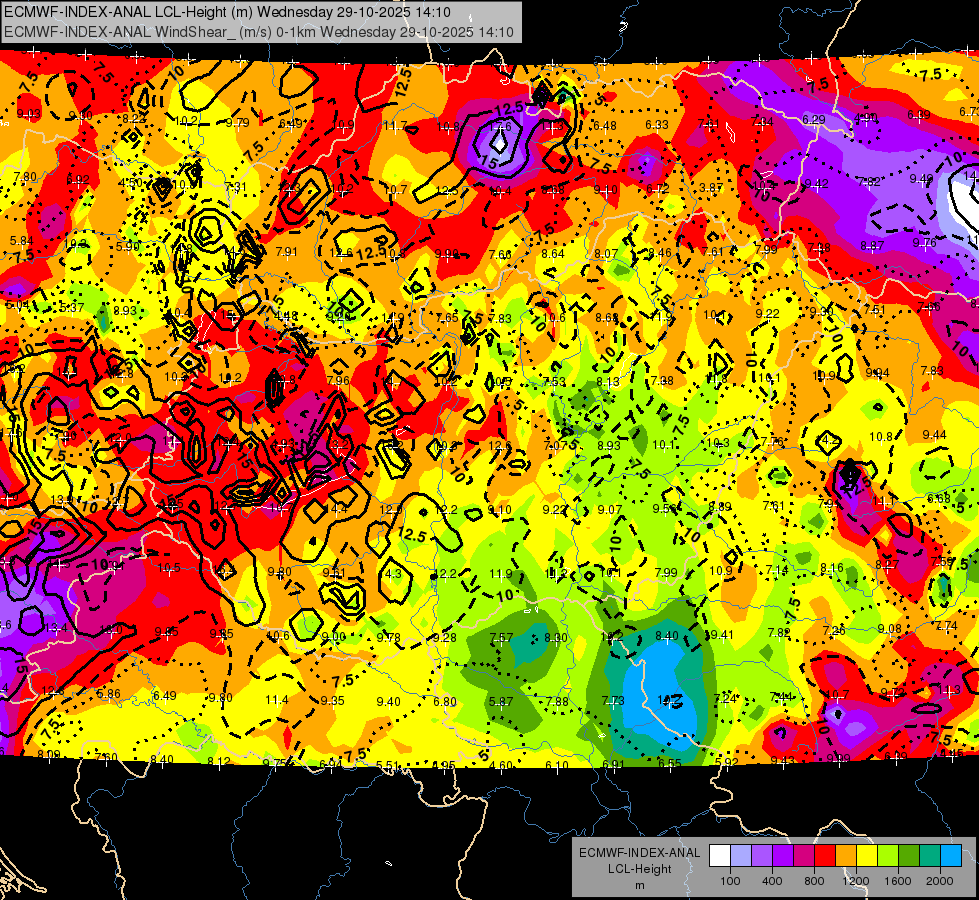979x900 pixels.
Task: Click the grid value '5.86'
Action: 109,693
